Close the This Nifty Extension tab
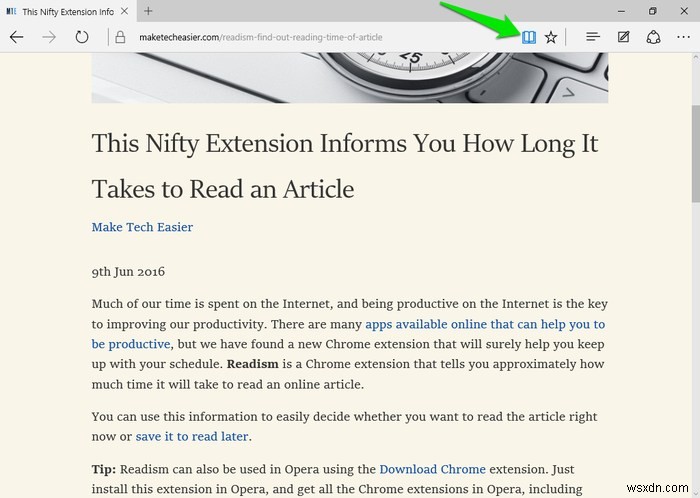Viewport: 700px width, 498px height. (x=125, y=11)
